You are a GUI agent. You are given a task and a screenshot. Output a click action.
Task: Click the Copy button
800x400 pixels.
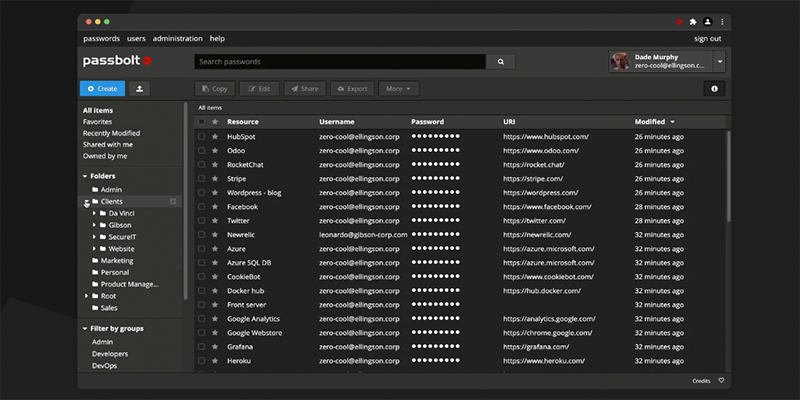[214, 89]
